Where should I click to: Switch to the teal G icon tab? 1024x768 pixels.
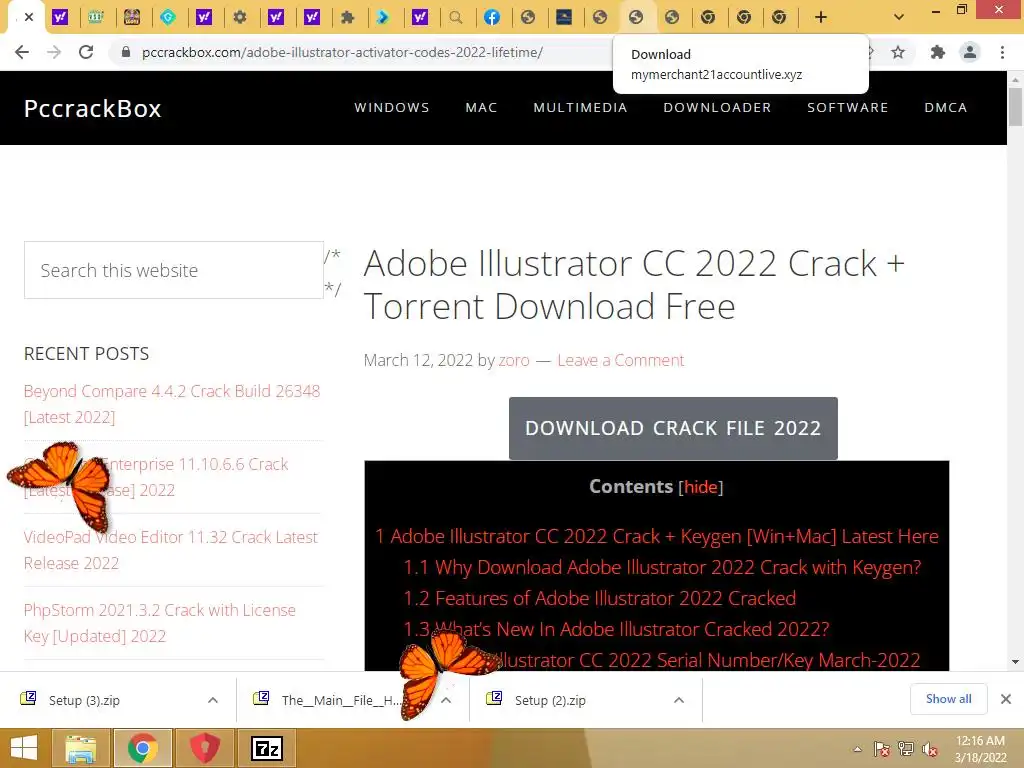click(x=168, y=17)
